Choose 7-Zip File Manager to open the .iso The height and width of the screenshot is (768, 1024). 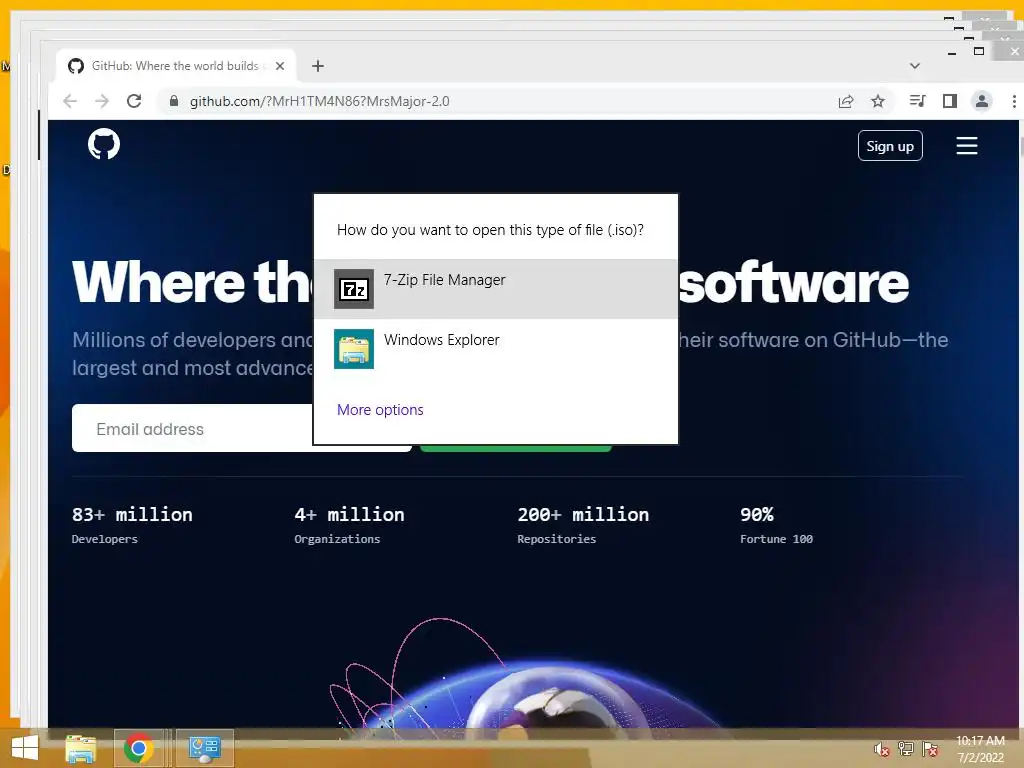point(496,289)
